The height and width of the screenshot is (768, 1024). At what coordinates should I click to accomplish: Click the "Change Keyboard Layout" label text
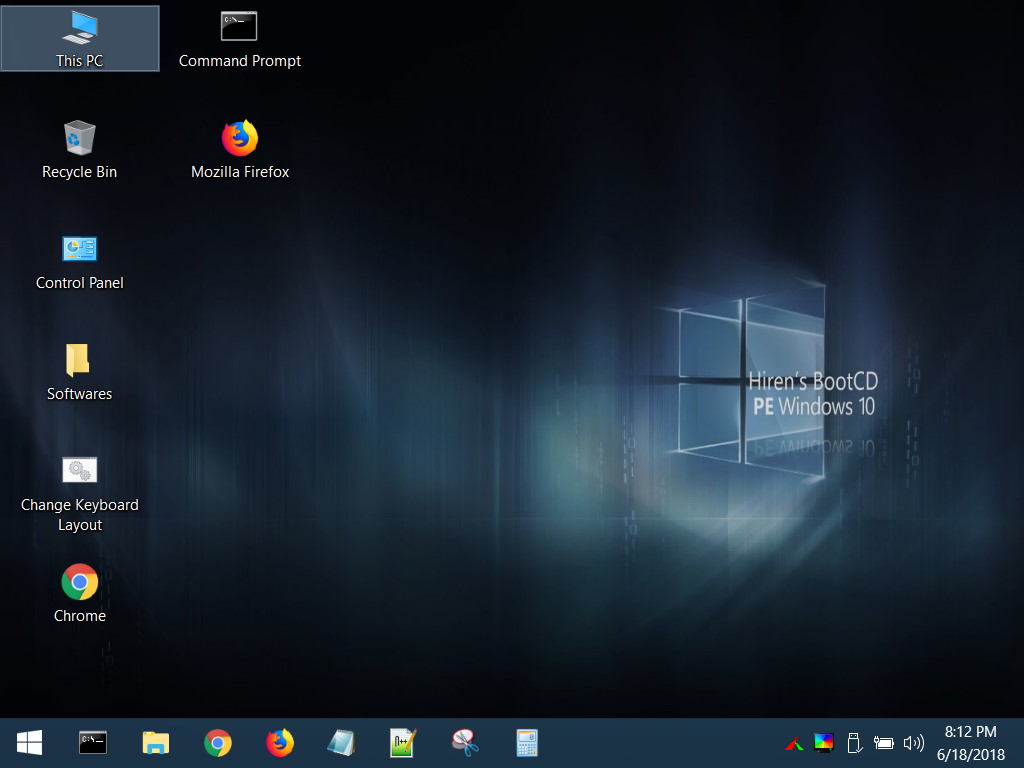click(x=80, y=515)
